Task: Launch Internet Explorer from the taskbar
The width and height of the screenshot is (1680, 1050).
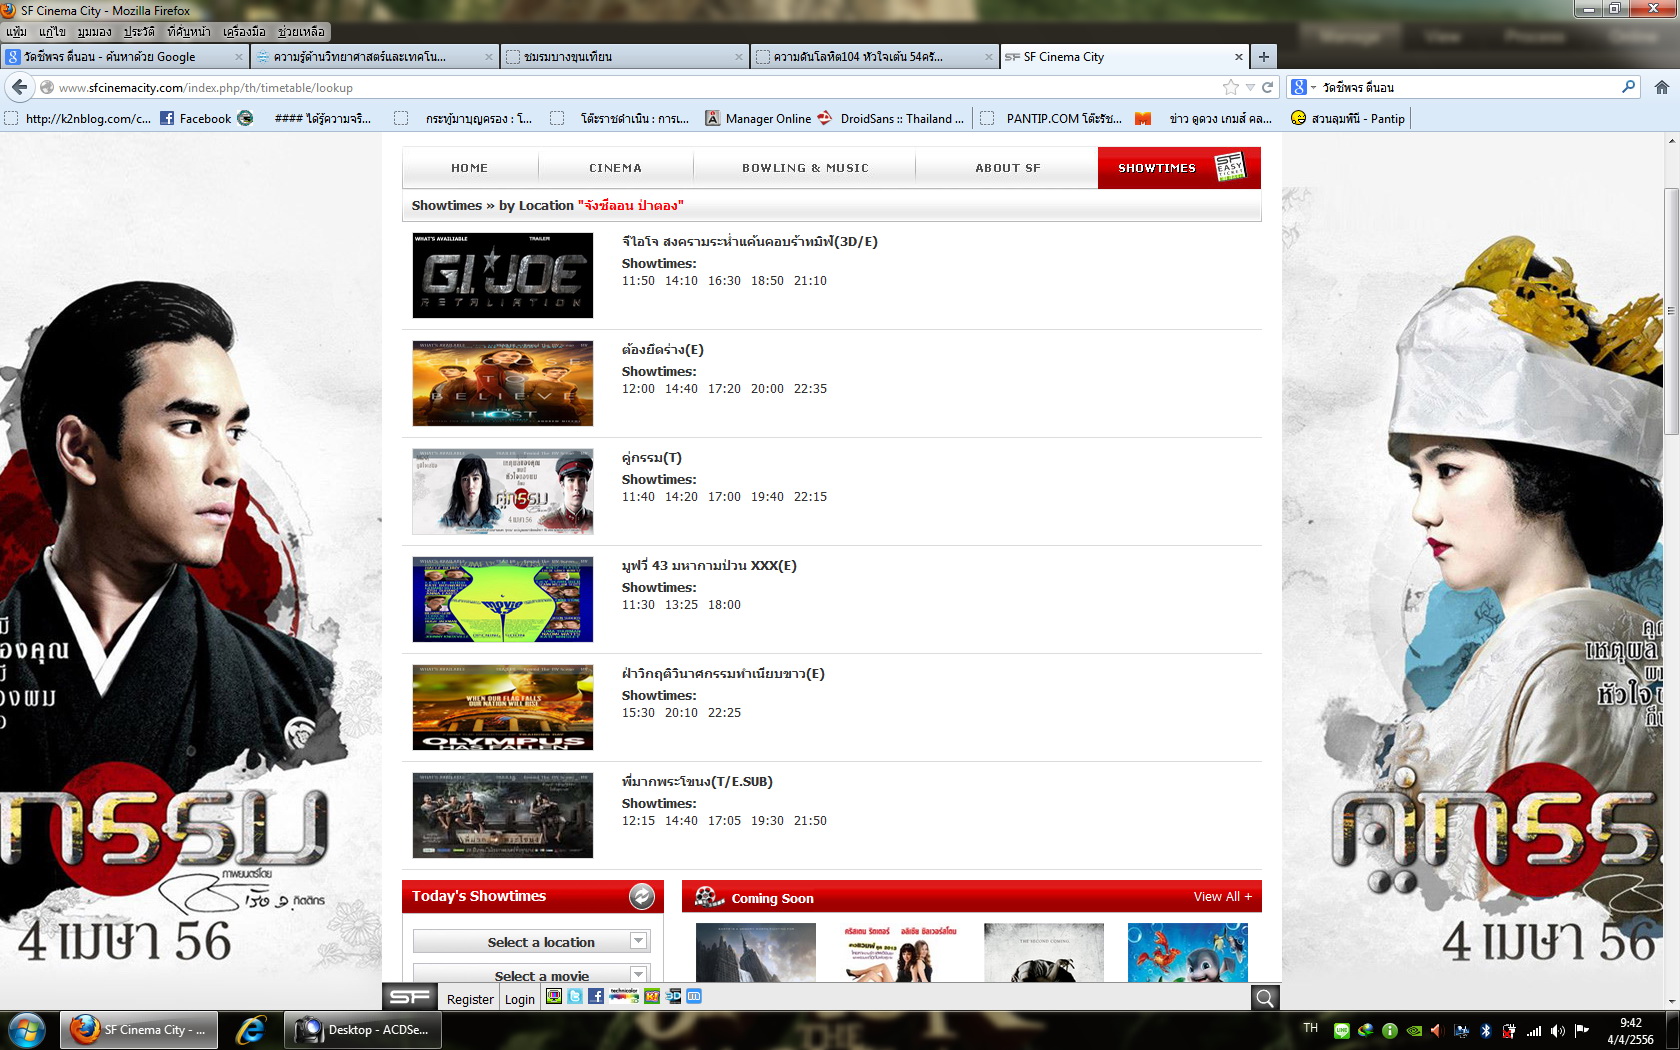Action: 250,1029
